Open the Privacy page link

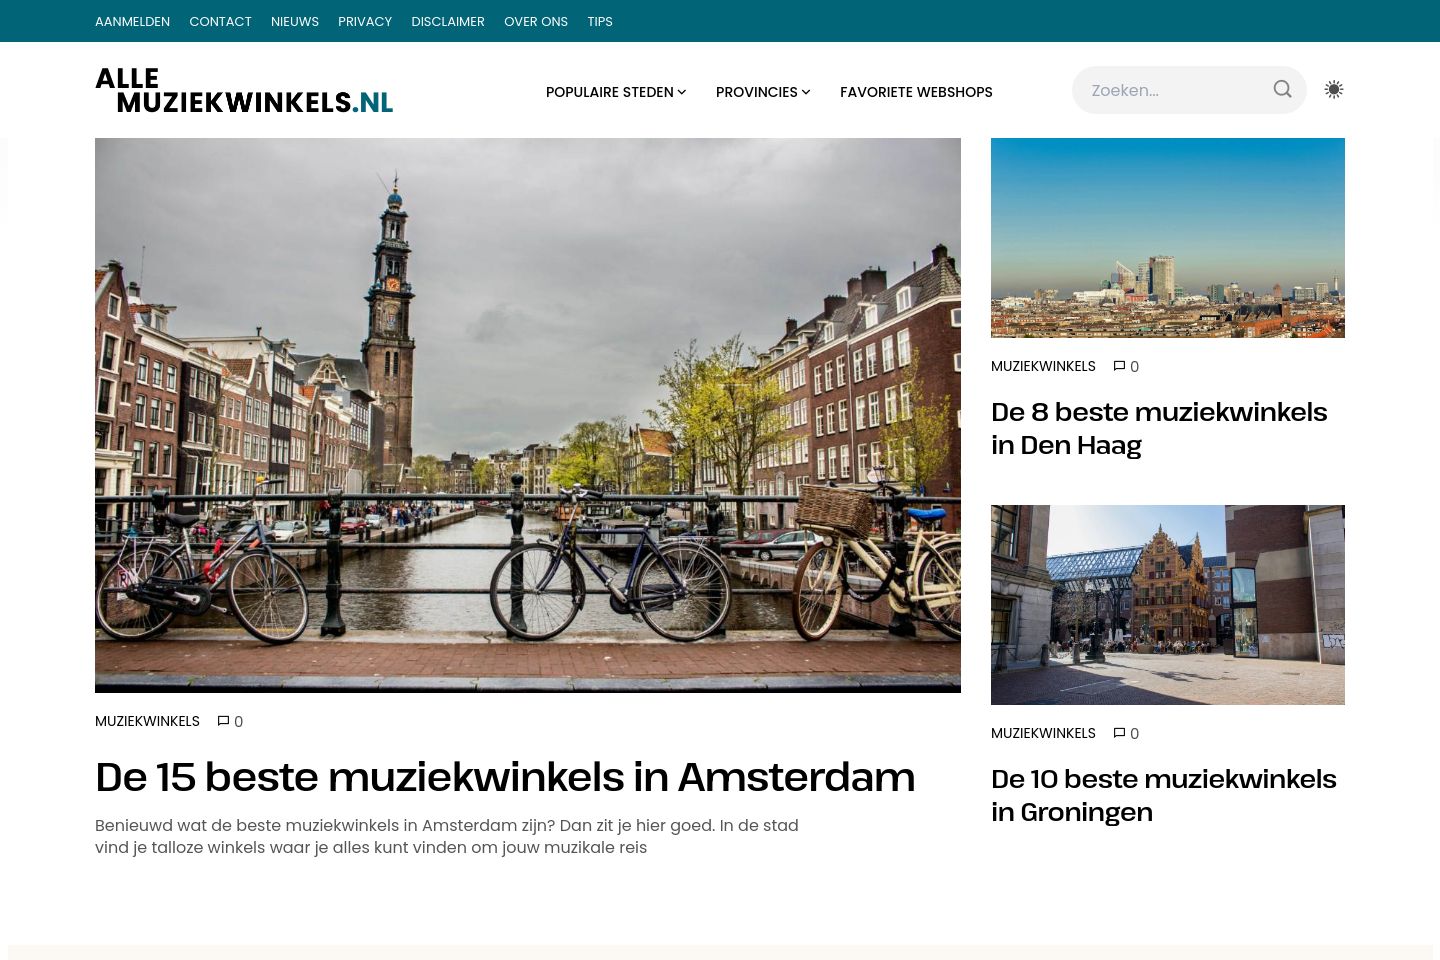click(365, 21)
